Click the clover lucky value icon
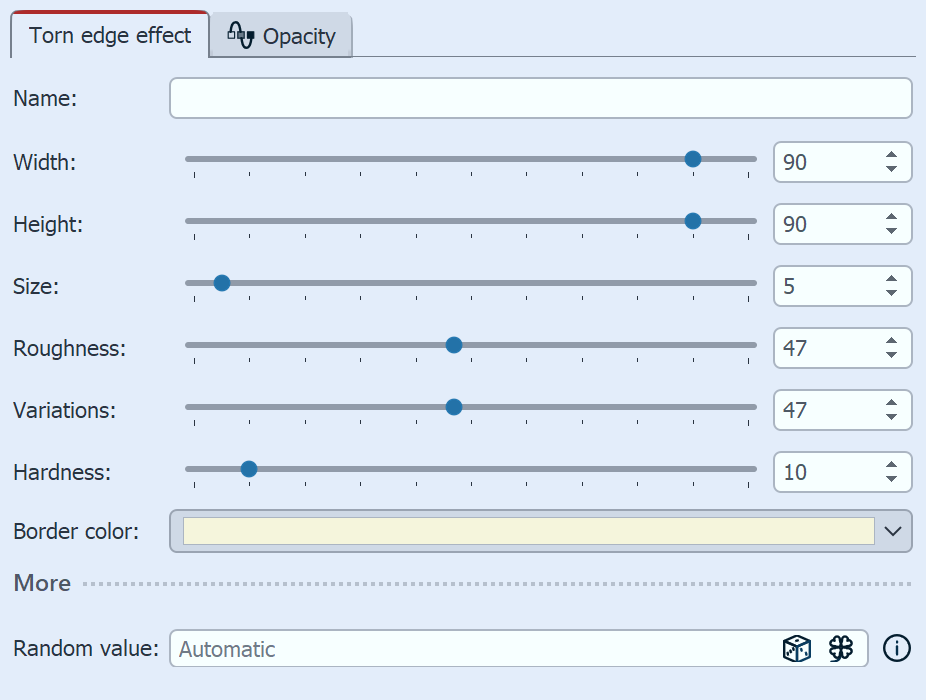 point(841,649)
